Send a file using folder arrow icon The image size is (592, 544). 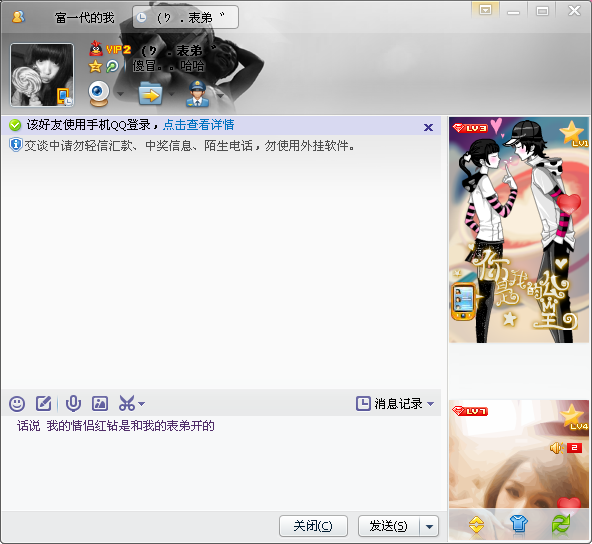click(x=150, y=94)
